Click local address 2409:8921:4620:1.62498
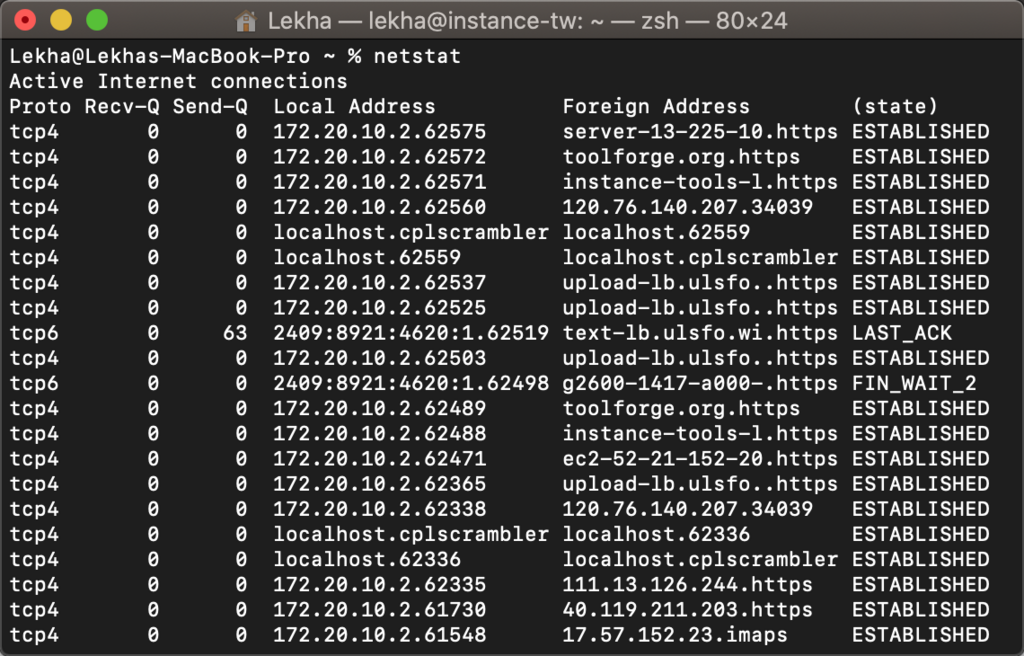 click(411, 384)
